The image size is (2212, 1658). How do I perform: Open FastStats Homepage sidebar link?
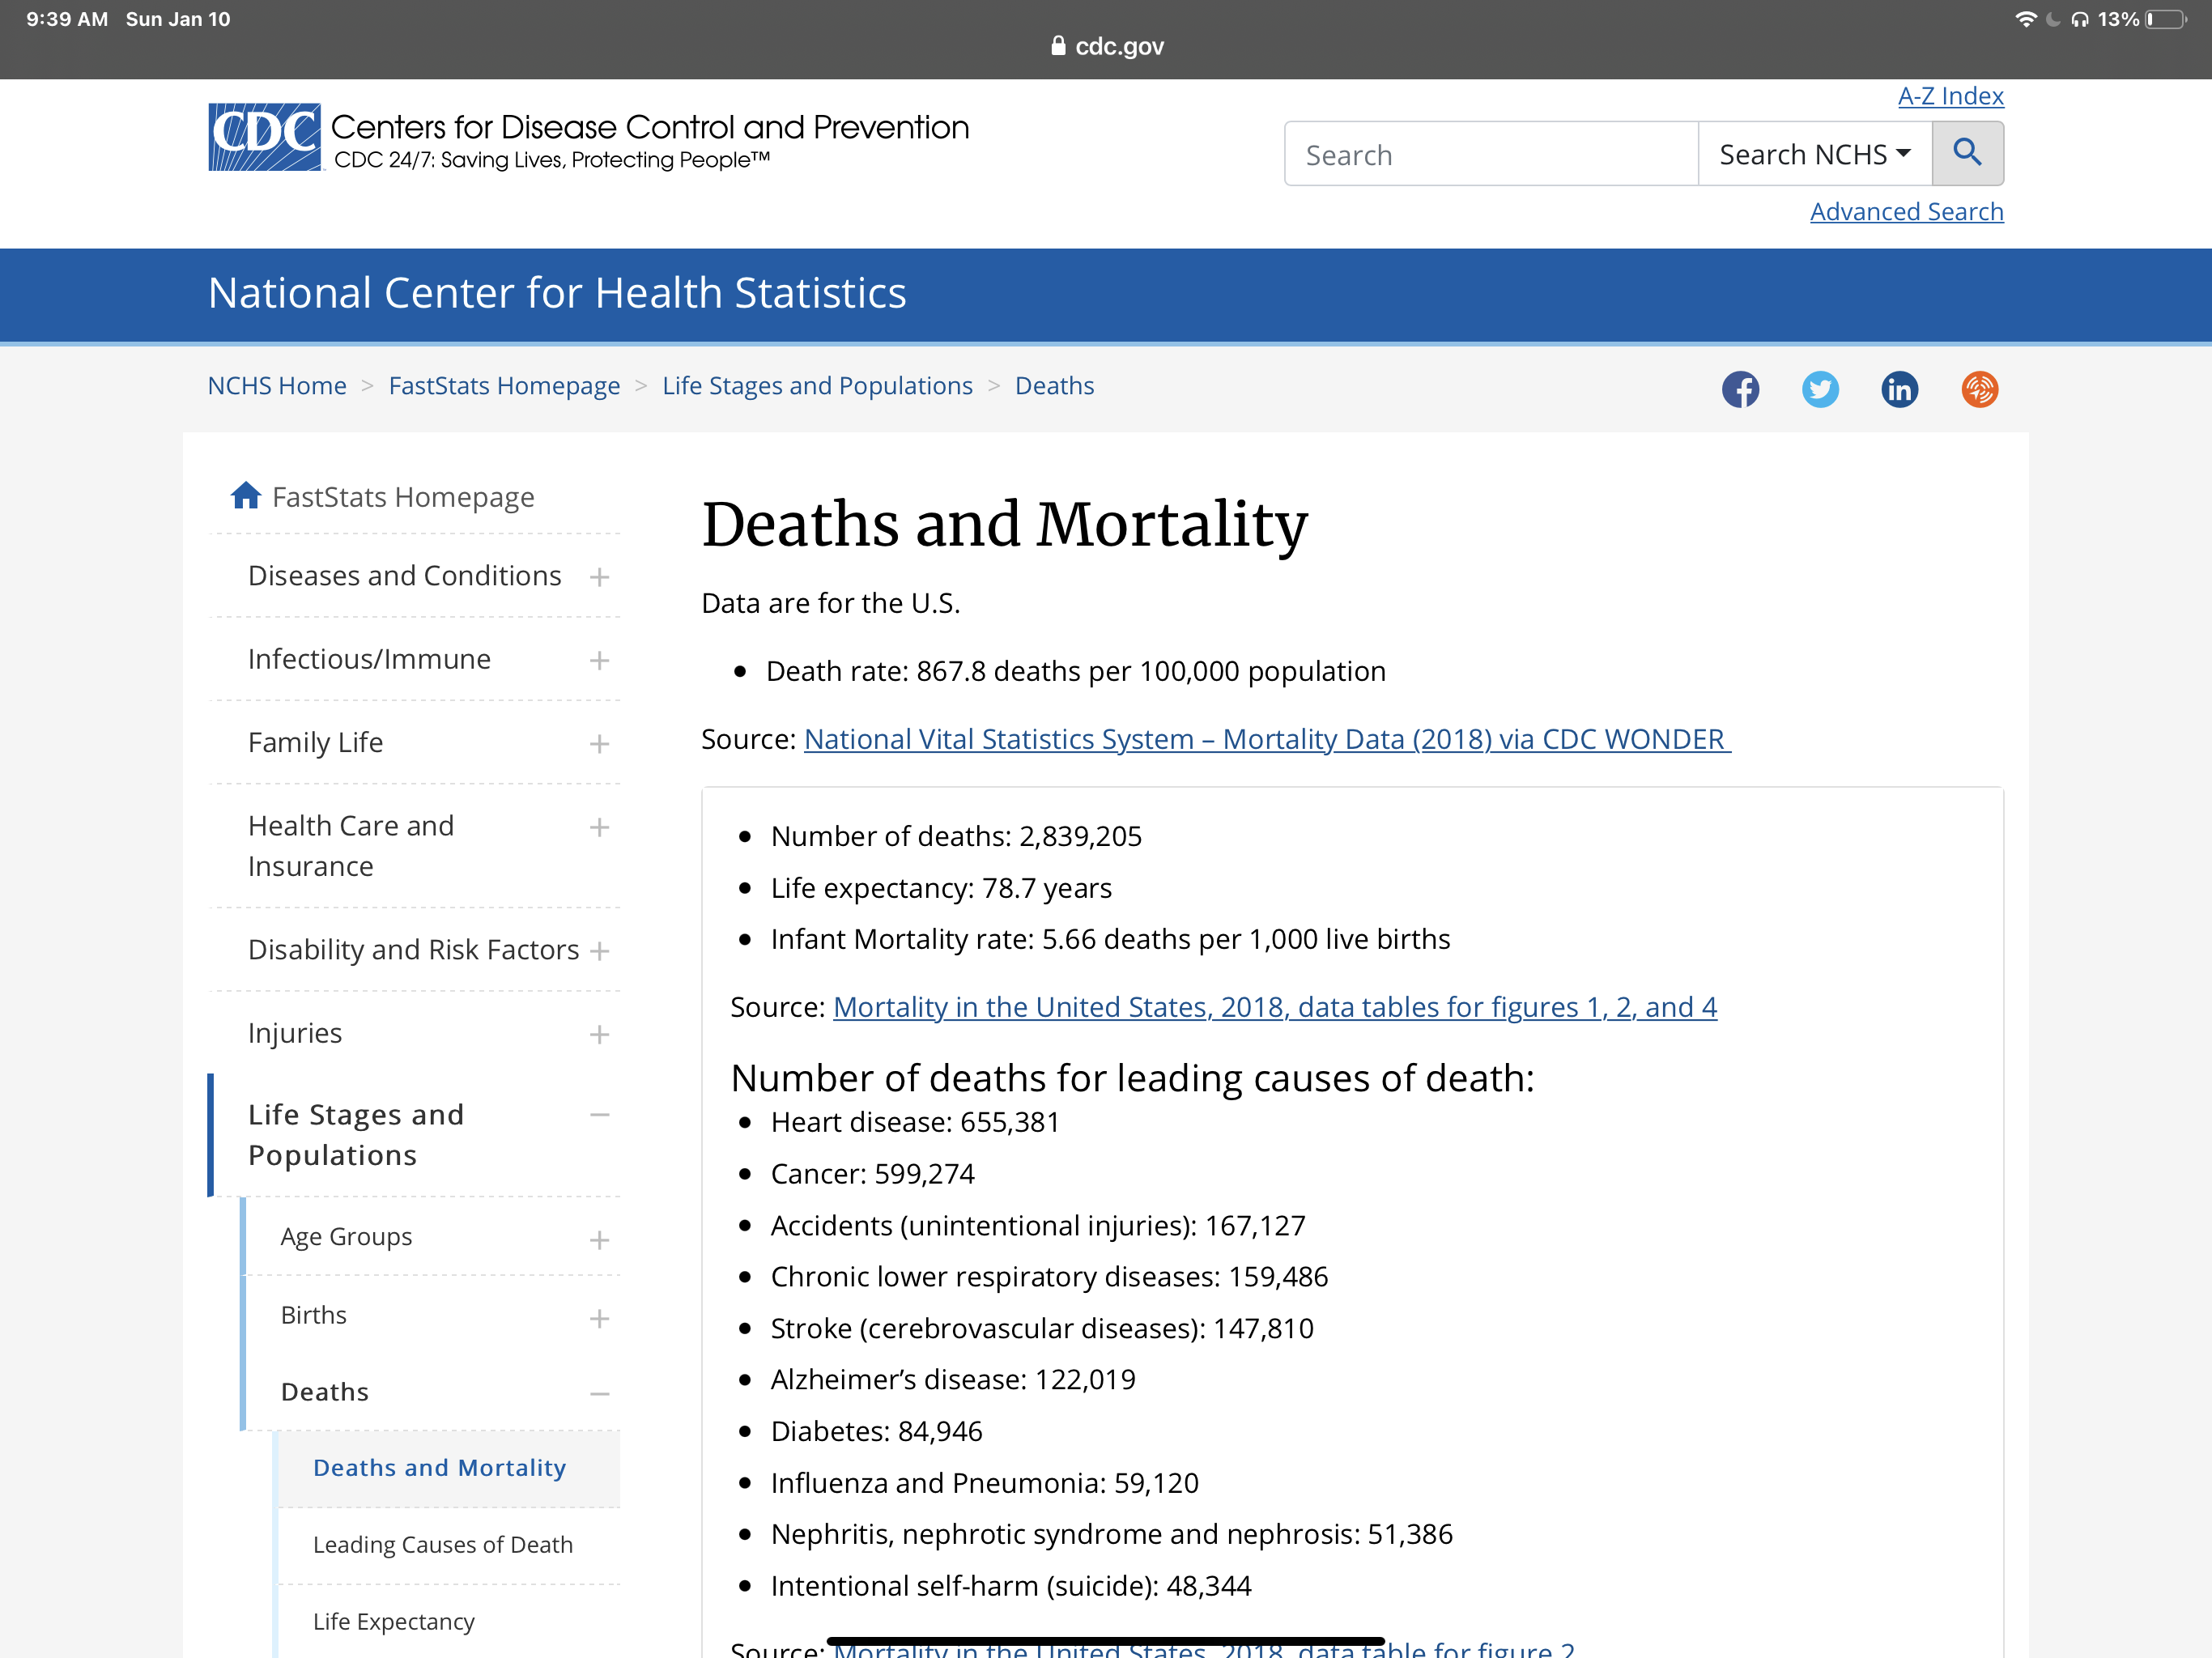[403, 497]
